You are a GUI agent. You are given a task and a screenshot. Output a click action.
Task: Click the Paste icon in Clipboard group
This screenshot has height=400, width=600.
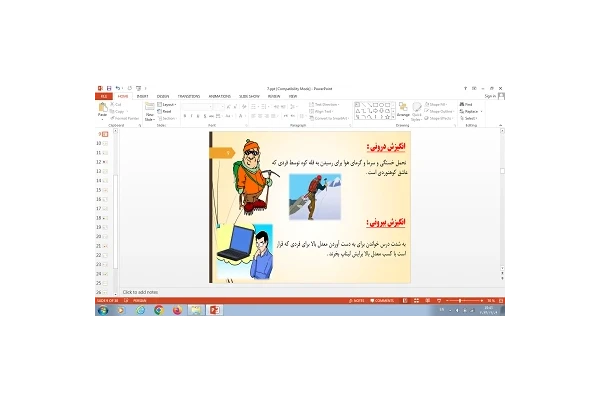click(x=102, y=110)
